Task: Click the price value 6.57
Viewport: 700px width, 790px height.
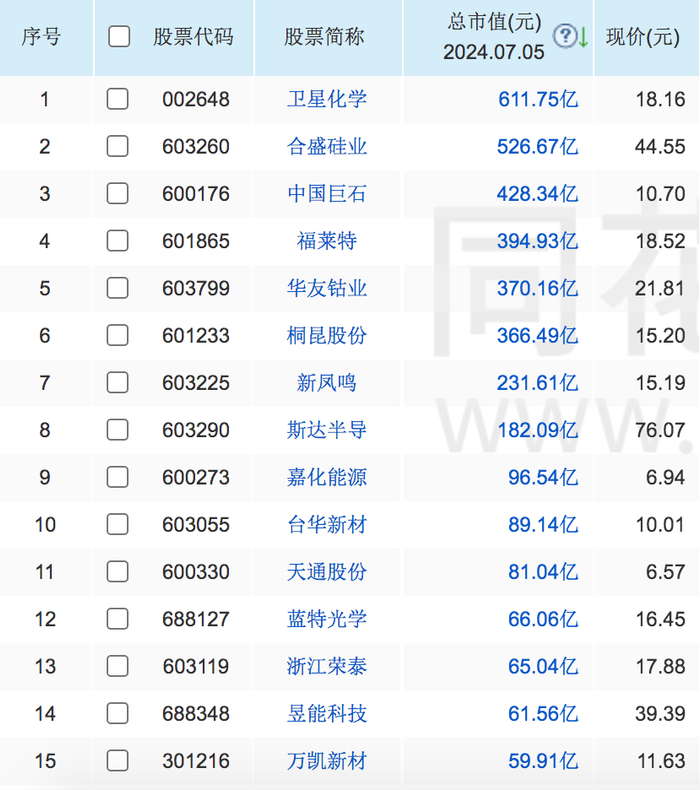Action: click(665, 572)
